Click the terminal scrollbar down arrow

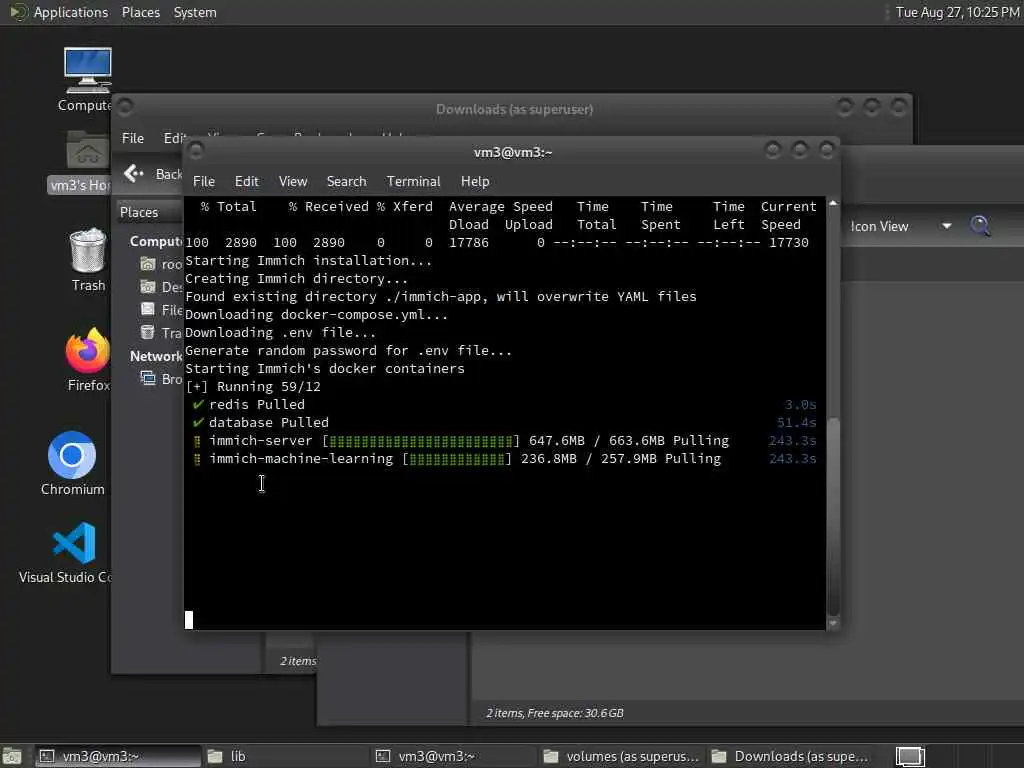pos(833,623)
